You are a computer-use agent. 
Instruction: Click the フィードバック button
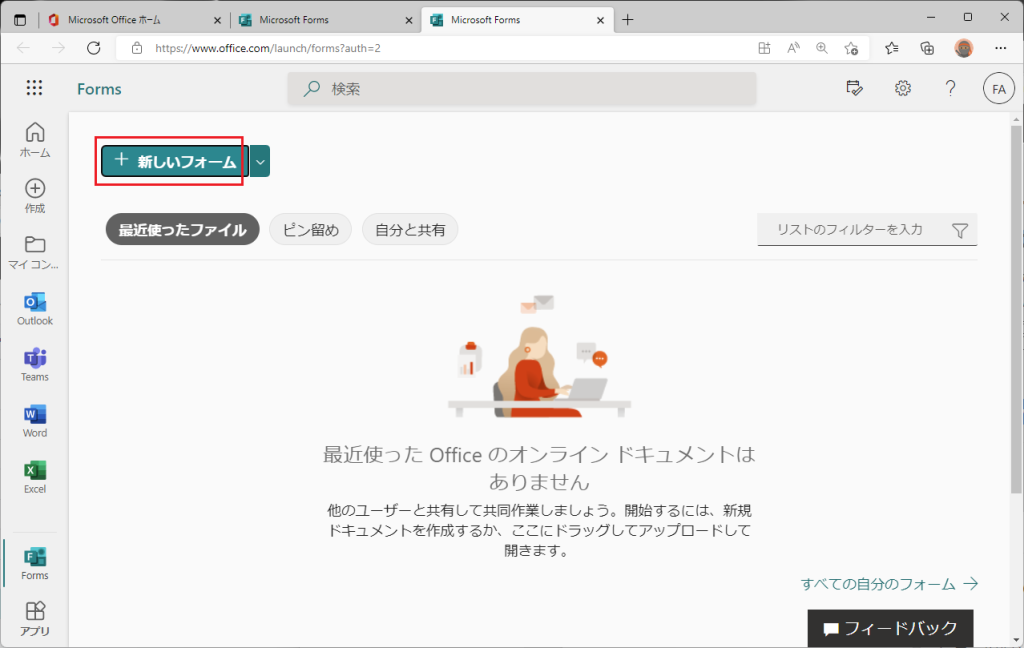click(x=890, y=628)
